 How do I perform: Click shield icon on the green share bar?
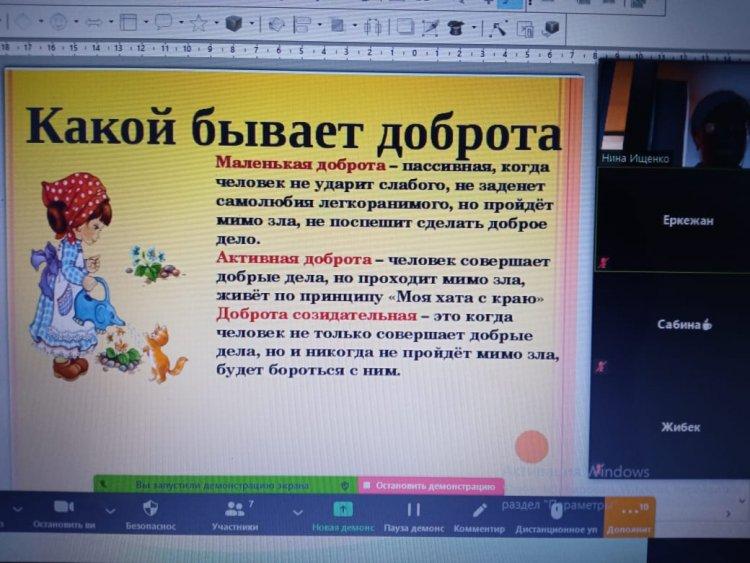tap(345, 486)
